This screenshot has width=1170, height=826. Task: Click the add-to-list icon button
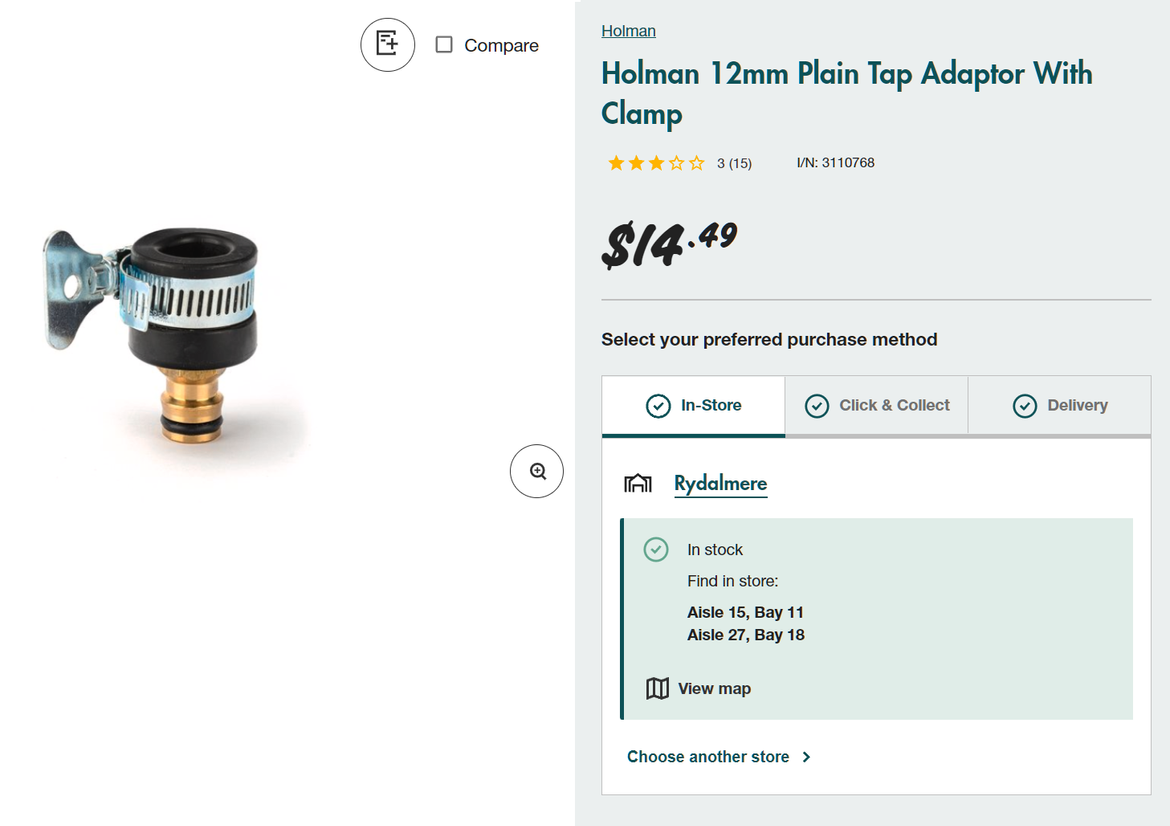pyautogui.click(x=387, y=45)
